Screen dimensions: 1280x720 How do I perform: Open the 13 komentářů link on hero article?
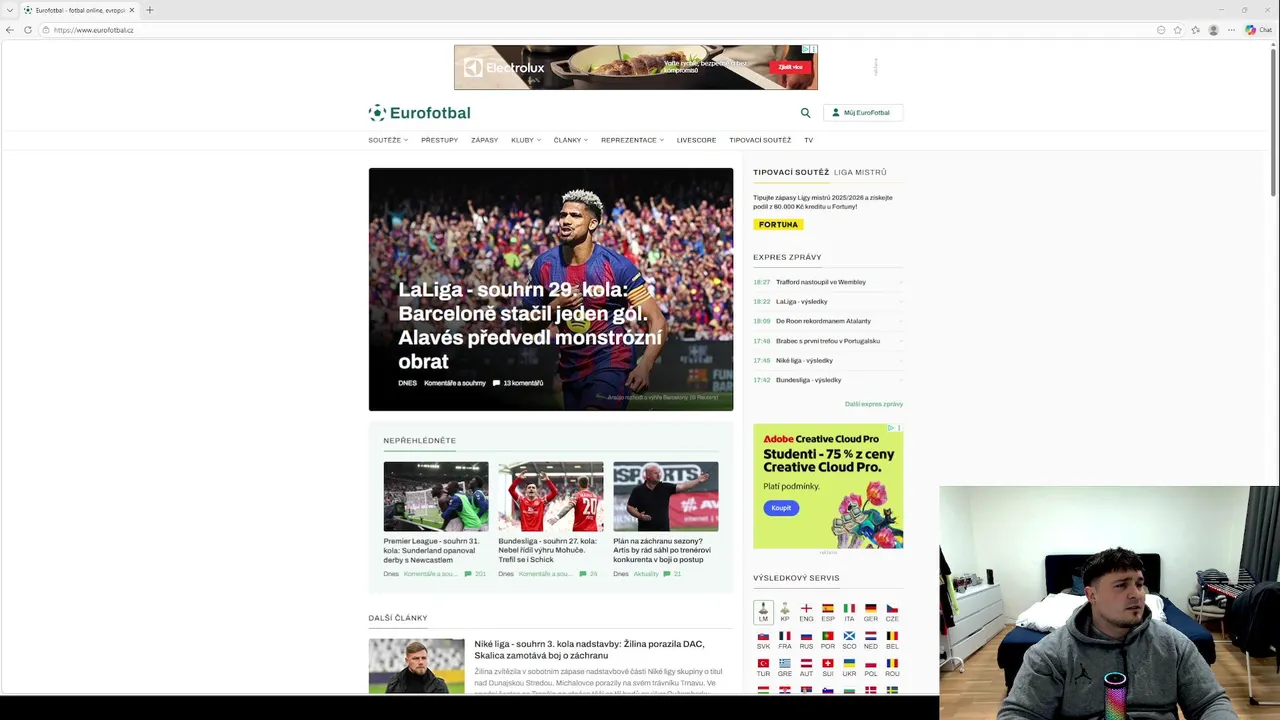(518, 383)
